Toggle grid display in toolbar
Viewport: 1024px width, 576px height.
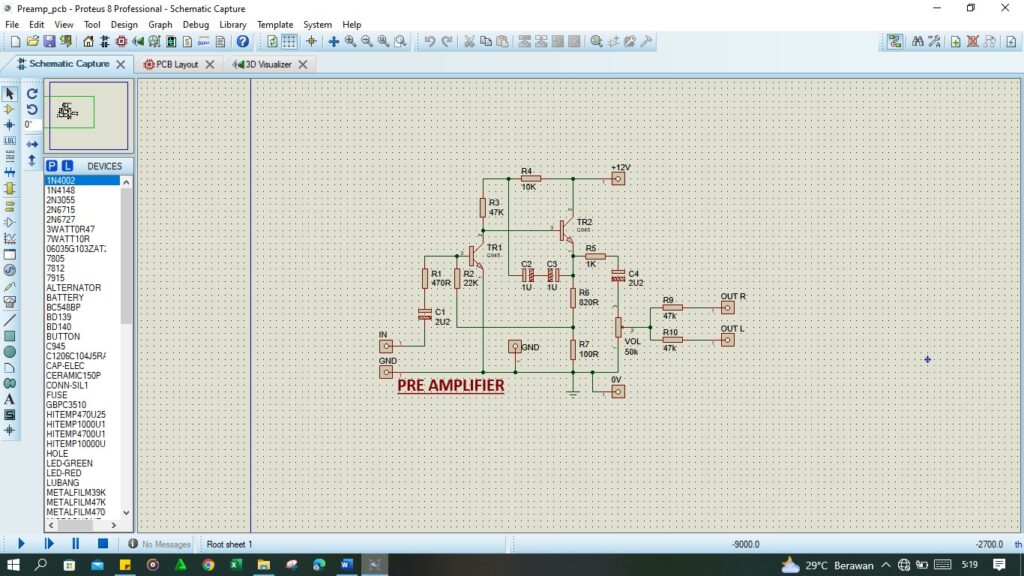pyautogui.click(x=289, y=42)
